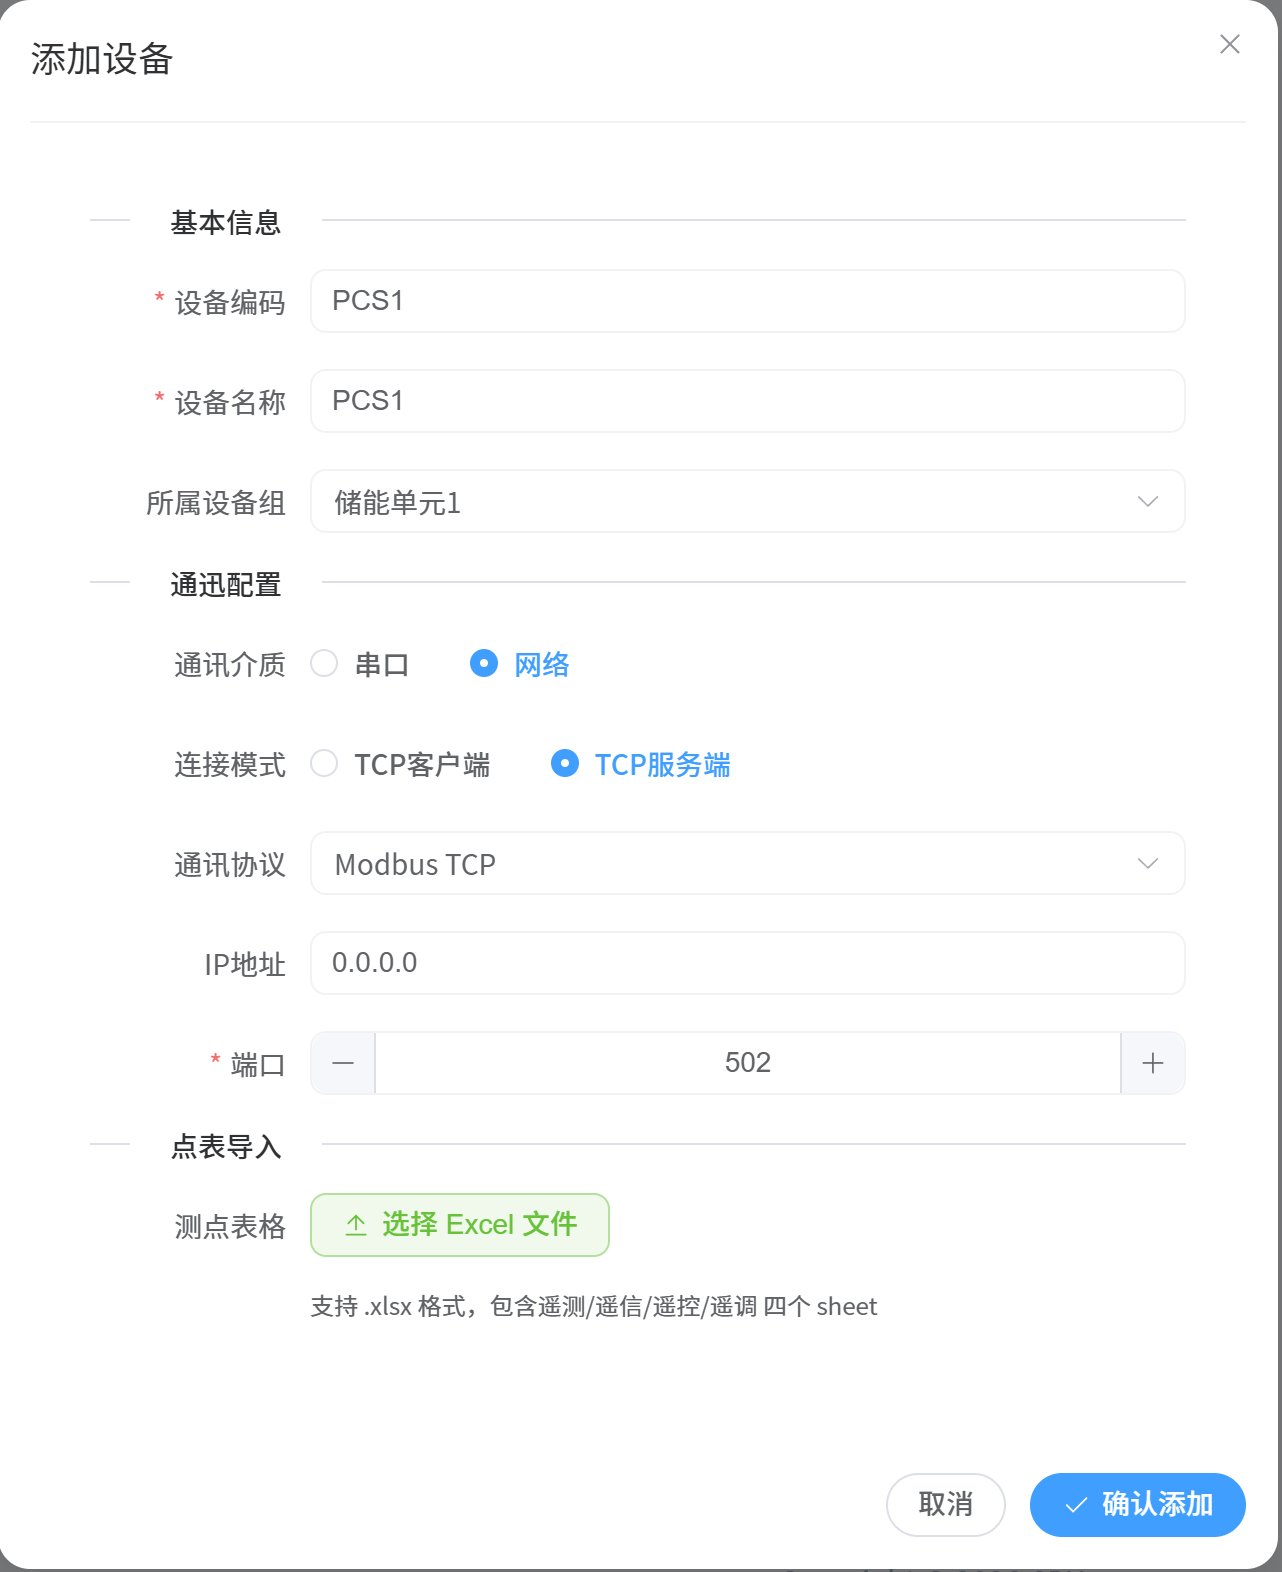Click the checkmark icon on 确认添加
Image resolution: width=1282 pixels, height=1572 pixels.
1076,1505
